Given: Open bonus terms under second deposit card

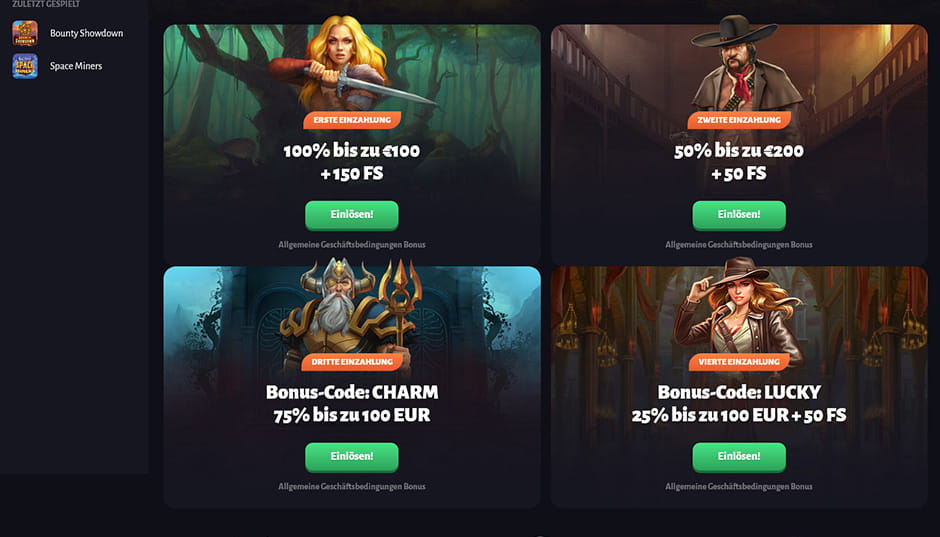Looking at the screenshot, I should pos(739,245).
